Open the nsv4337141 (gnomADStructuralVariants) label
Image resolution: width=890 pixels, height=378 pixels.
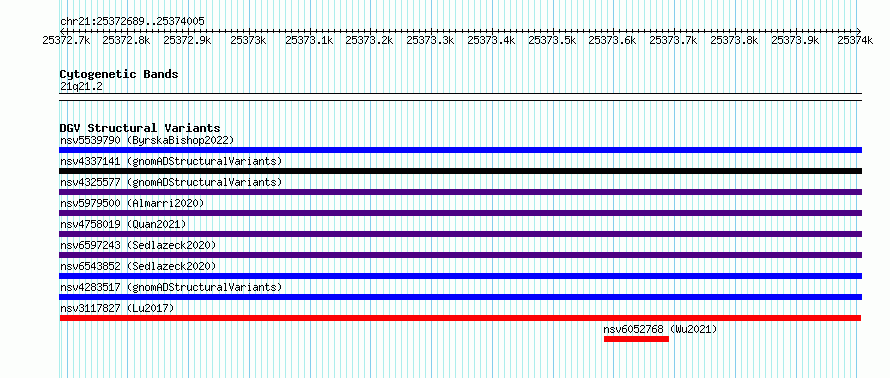tap(171, 161)
